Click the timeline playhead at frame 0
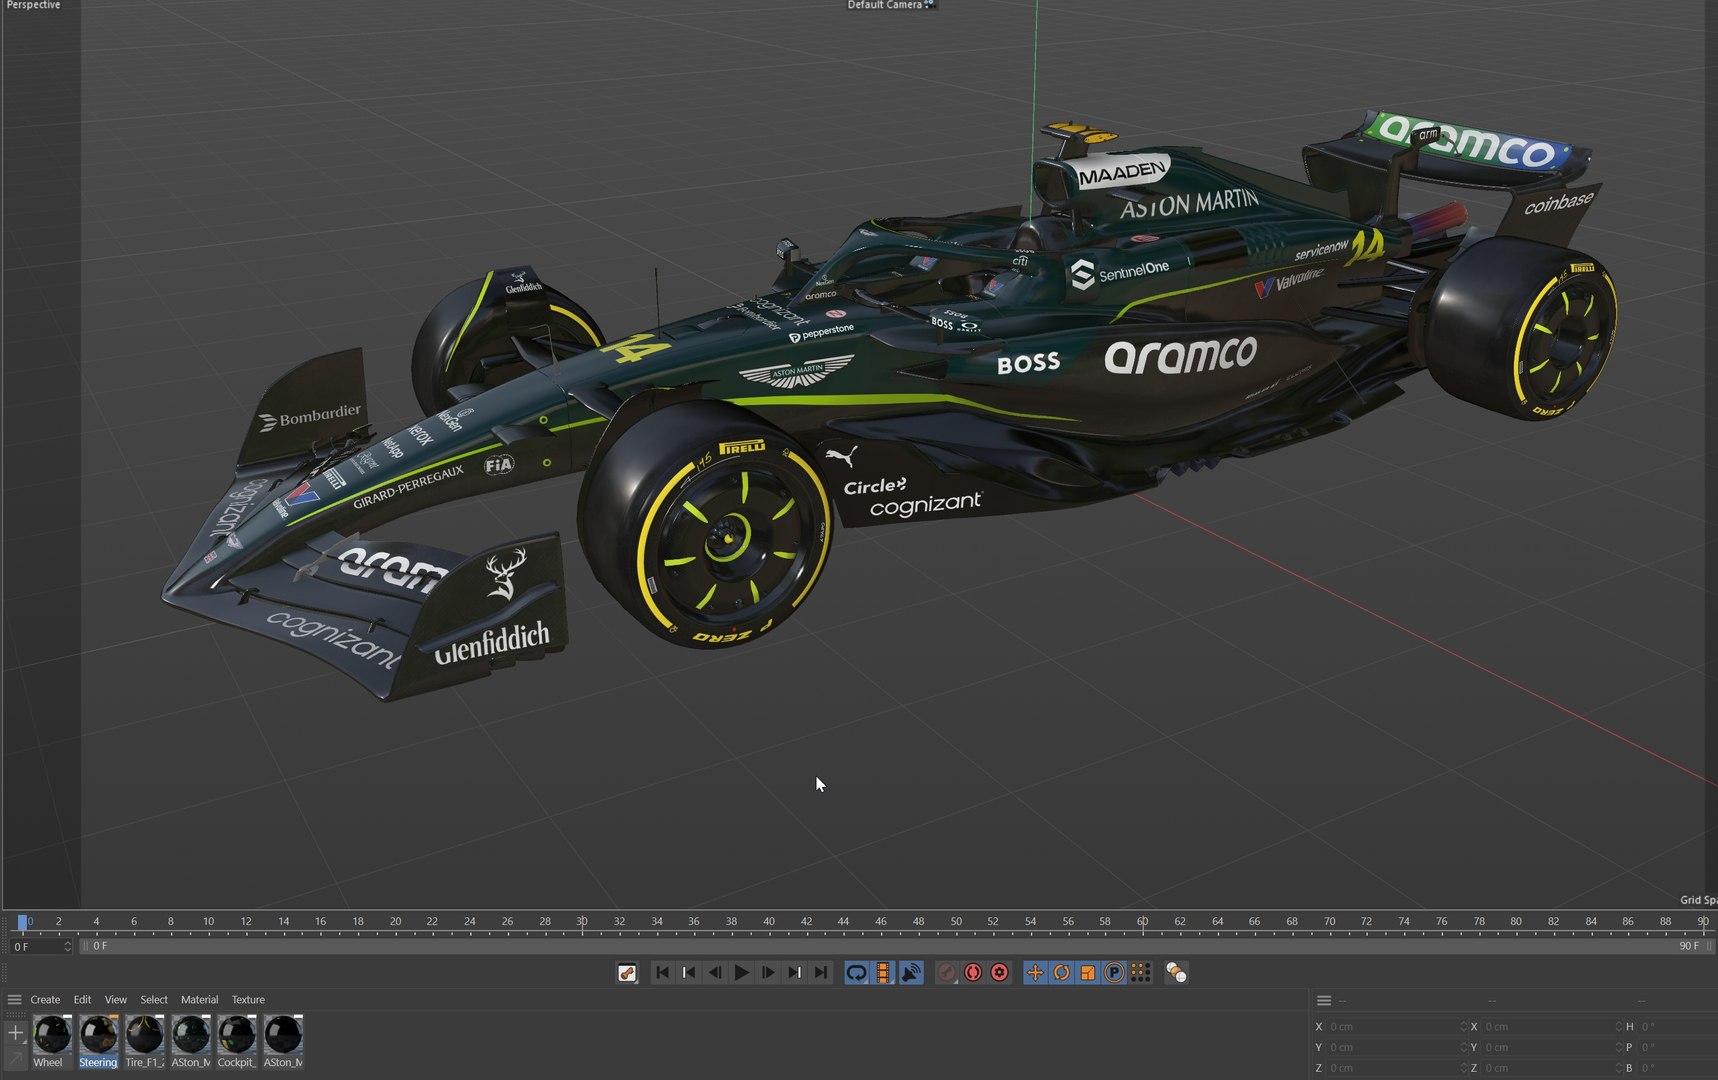Screen dimensions: 1718x1080 22,922
